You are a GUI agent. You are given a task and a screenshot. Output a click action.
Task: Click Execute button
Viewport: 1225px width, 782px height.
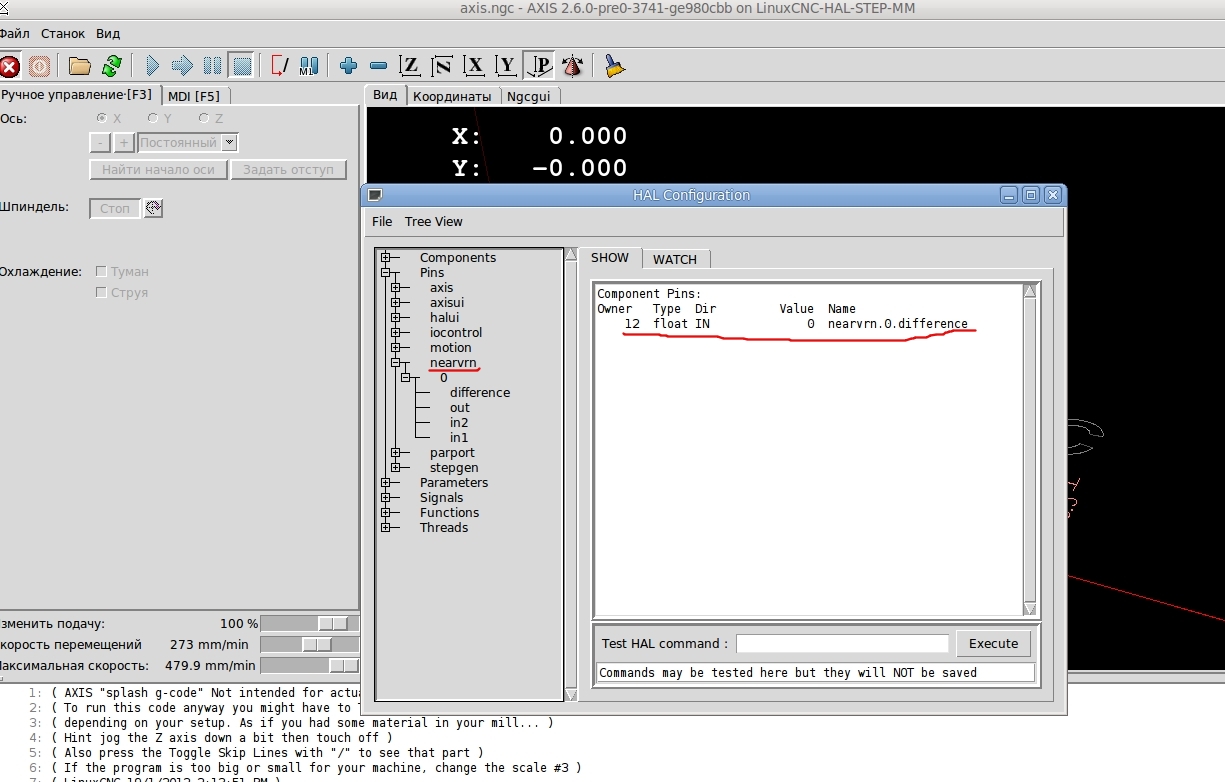(993, 643)
